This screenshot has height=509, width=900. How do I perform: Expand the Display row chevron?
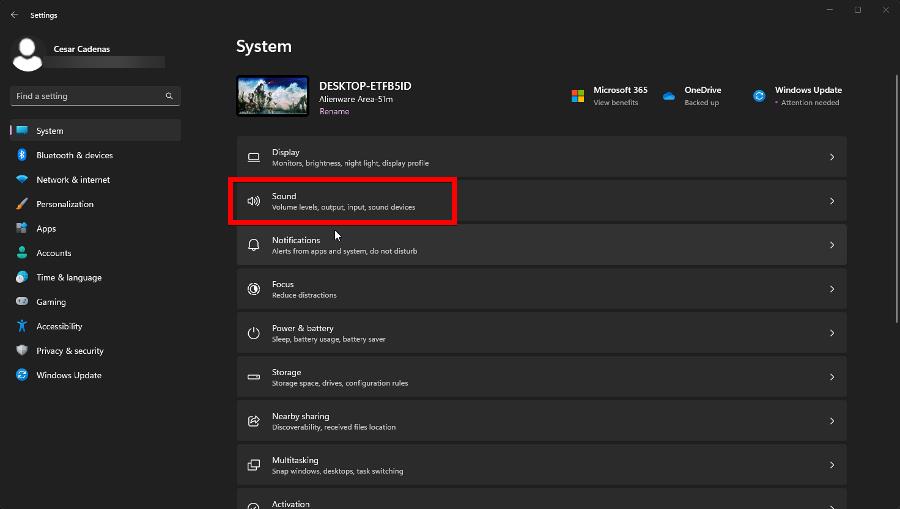pyautogui.click(x=832, y=157)
